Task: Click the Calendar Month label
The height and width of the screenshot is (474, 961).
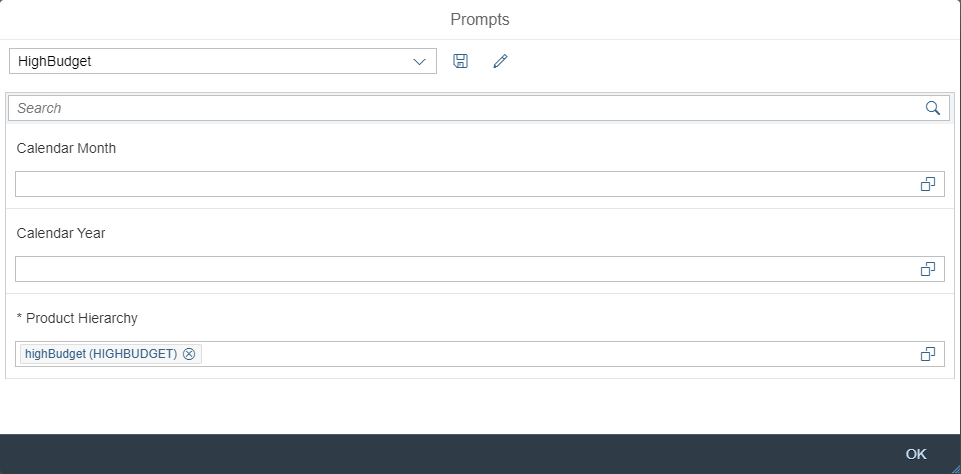Action: pyautogui.click(x=66, y=148)
